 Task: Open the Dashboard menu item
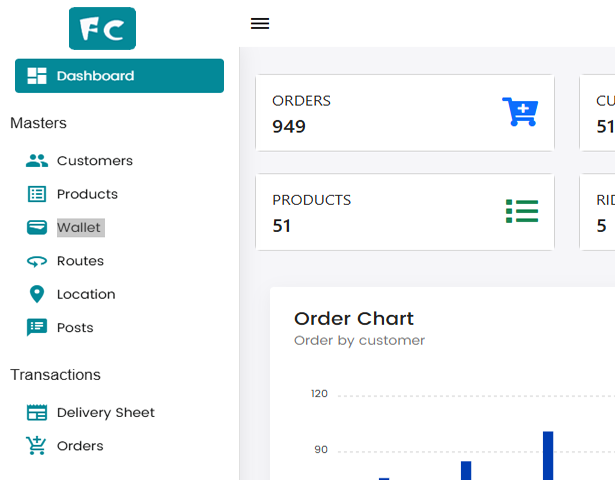(119, 76)
